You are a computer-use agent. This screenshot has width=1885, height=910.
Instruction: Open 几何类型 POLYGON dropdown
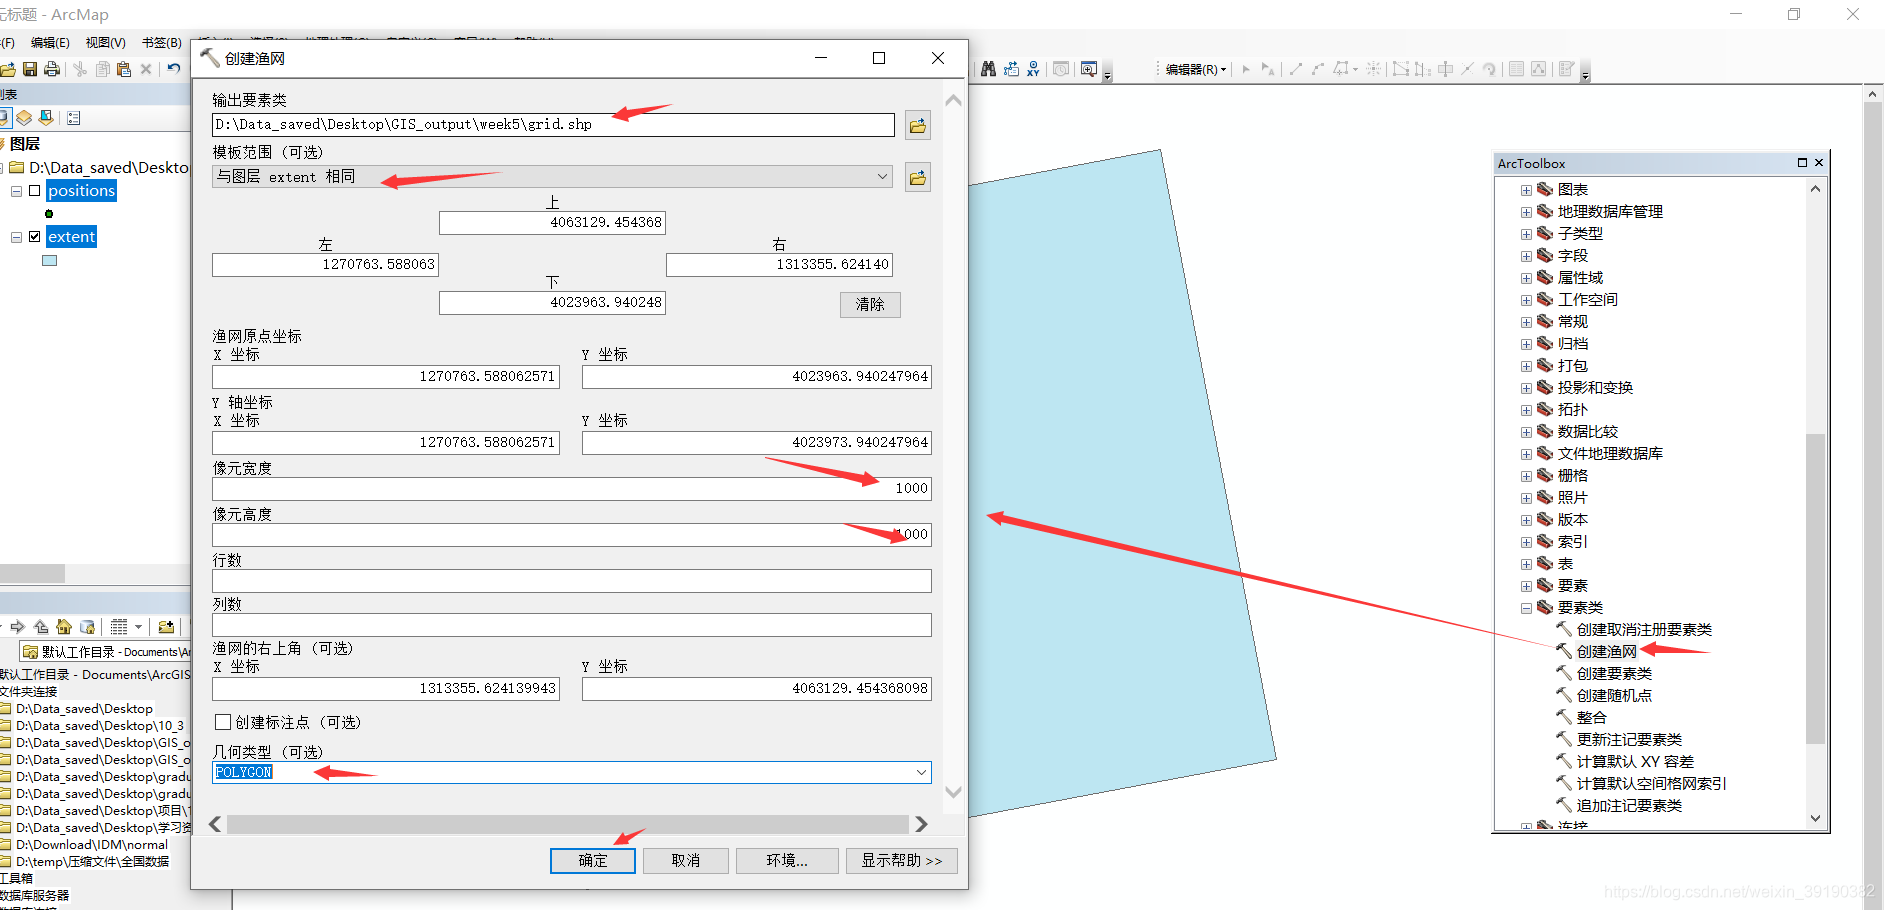point(921,773)
